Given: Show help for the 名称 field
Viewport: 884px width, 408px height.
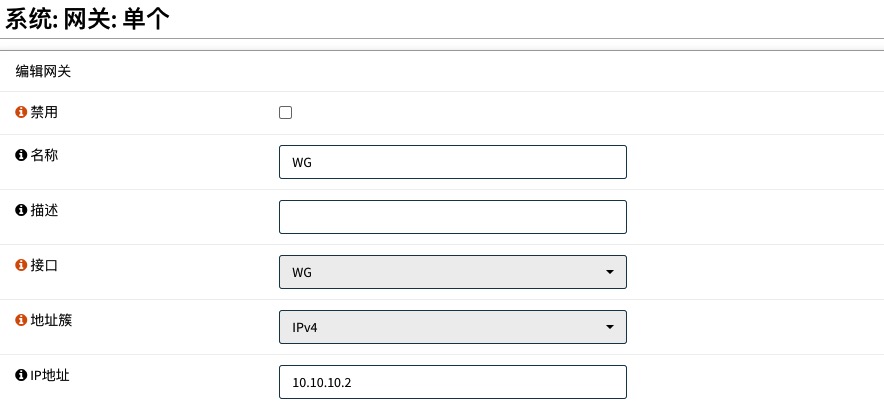Looking at the screenshot, I should [x=21, y=155].
